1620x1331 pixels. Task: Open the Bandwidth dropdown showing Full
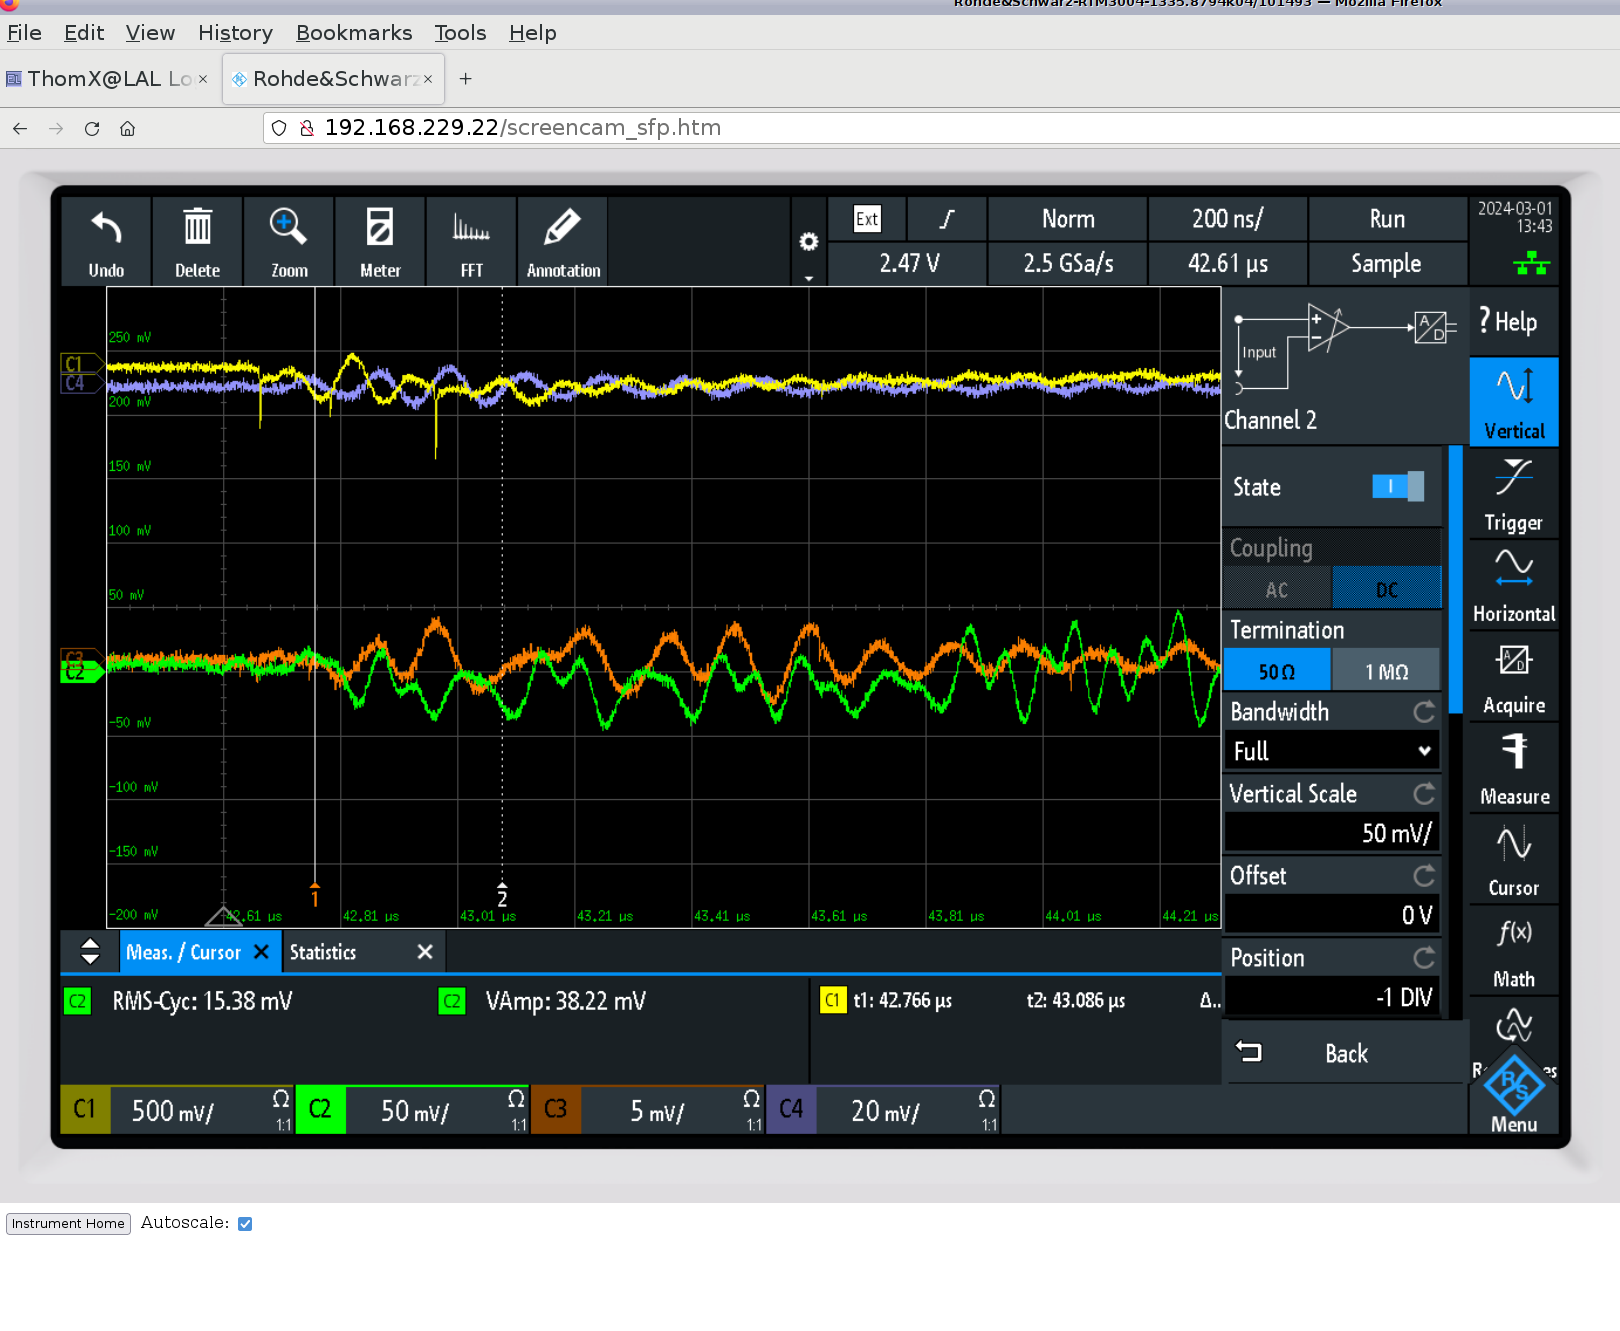1331,751
